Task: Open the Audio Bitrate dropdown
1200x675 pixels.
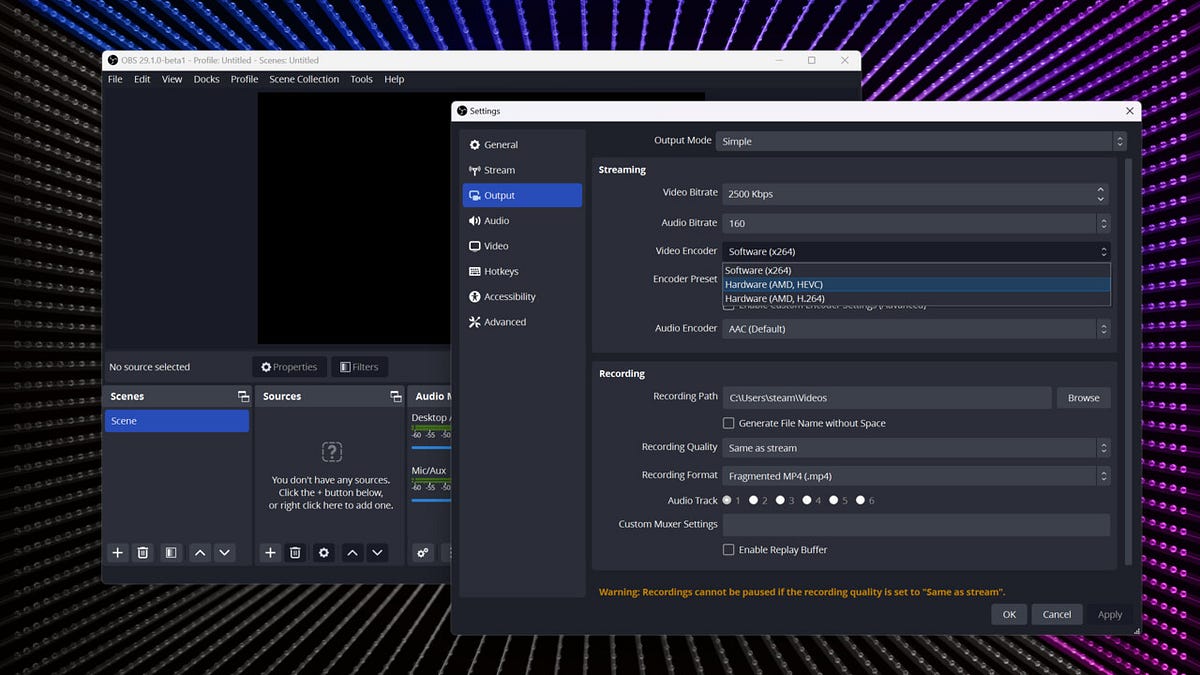Action: pyautogui.click(x=916, y=223)
